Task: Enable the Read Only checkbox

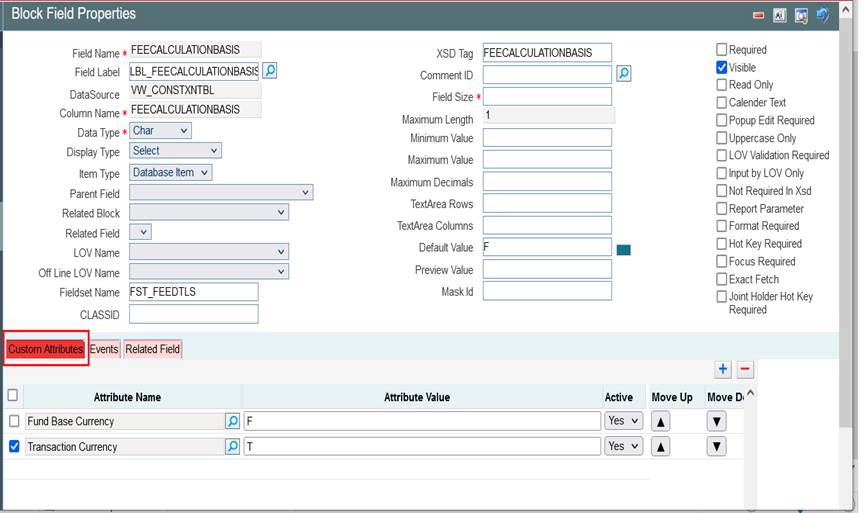Action: tap(721, 85)
